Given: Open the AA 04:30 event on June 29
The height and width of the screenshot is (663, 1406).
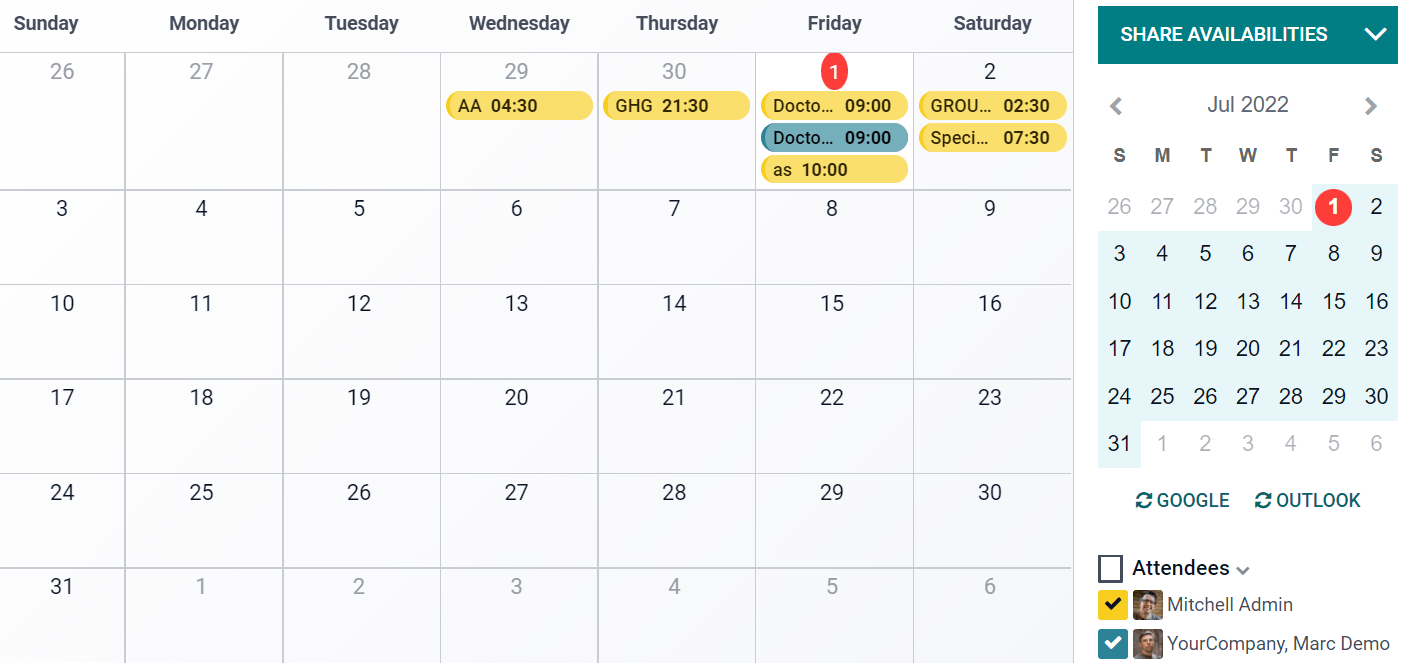Looking at the screenshot, I should 519,105.
